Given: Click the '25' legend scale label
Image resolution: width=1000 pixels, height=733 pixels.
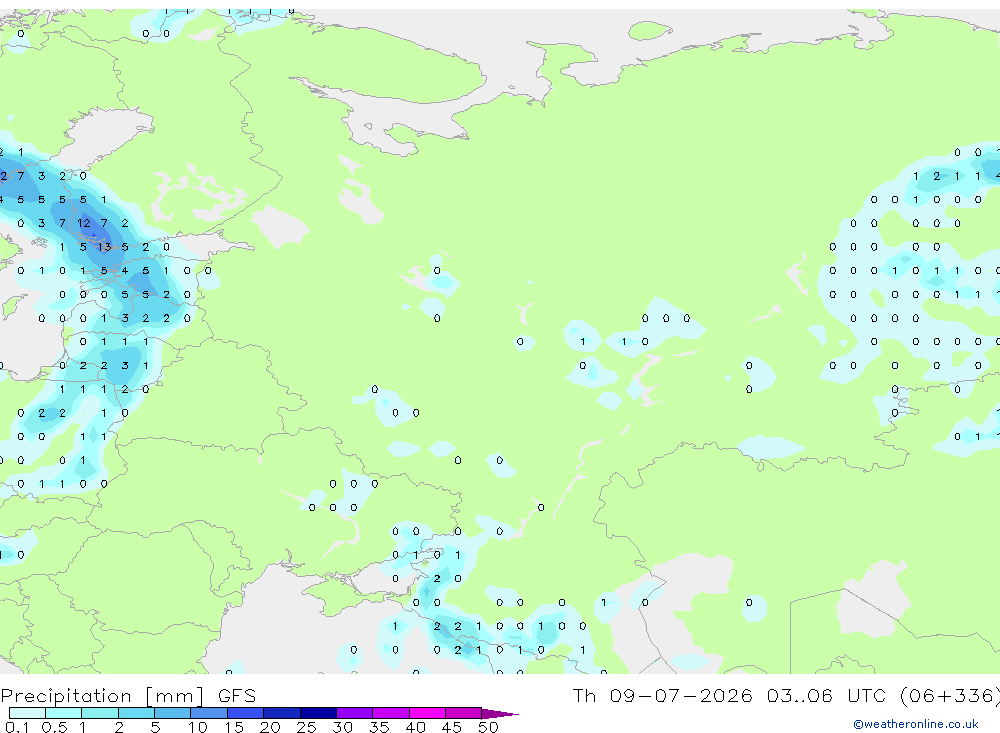Looking at the screenshot, I should click(306, 727).
